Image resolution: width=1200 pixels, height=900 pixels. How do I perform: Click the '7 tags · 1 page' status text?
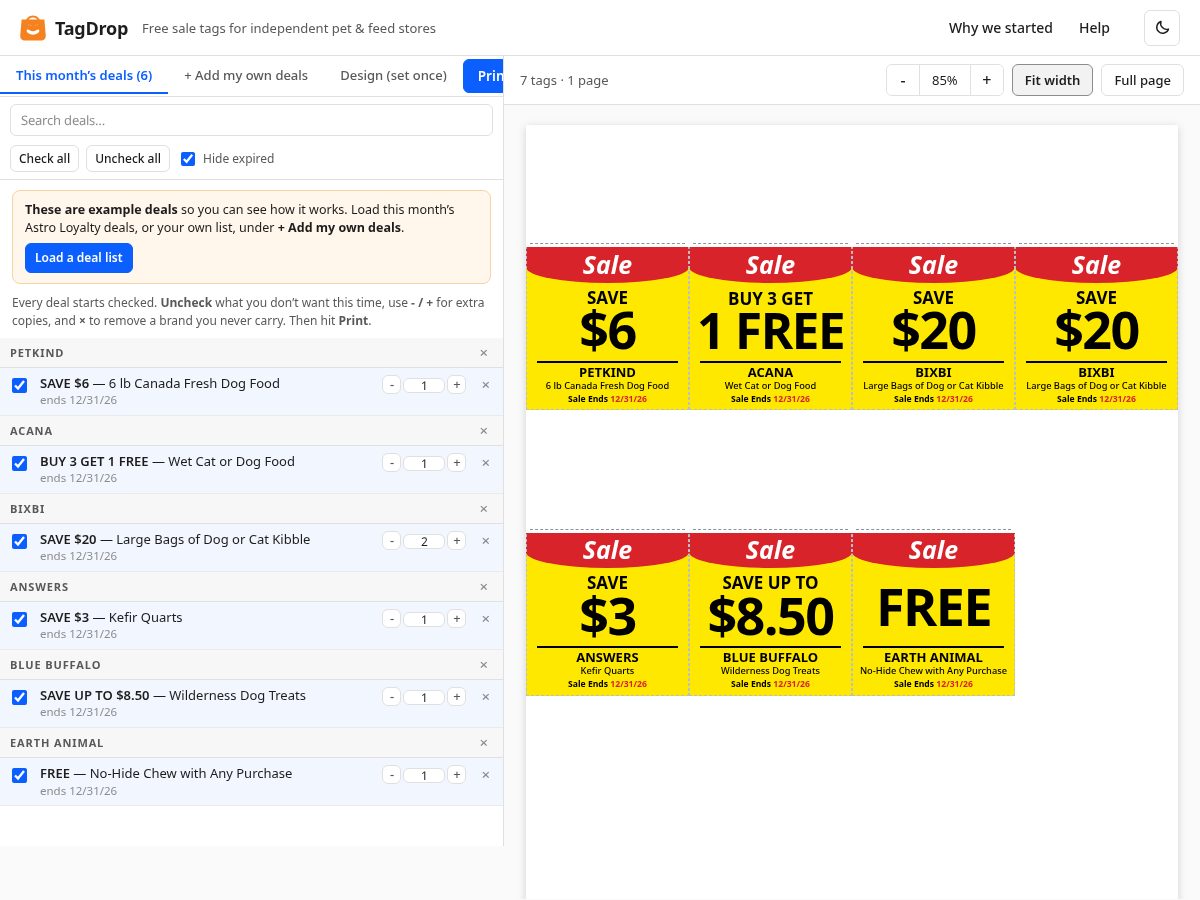(x=564, y=80)
